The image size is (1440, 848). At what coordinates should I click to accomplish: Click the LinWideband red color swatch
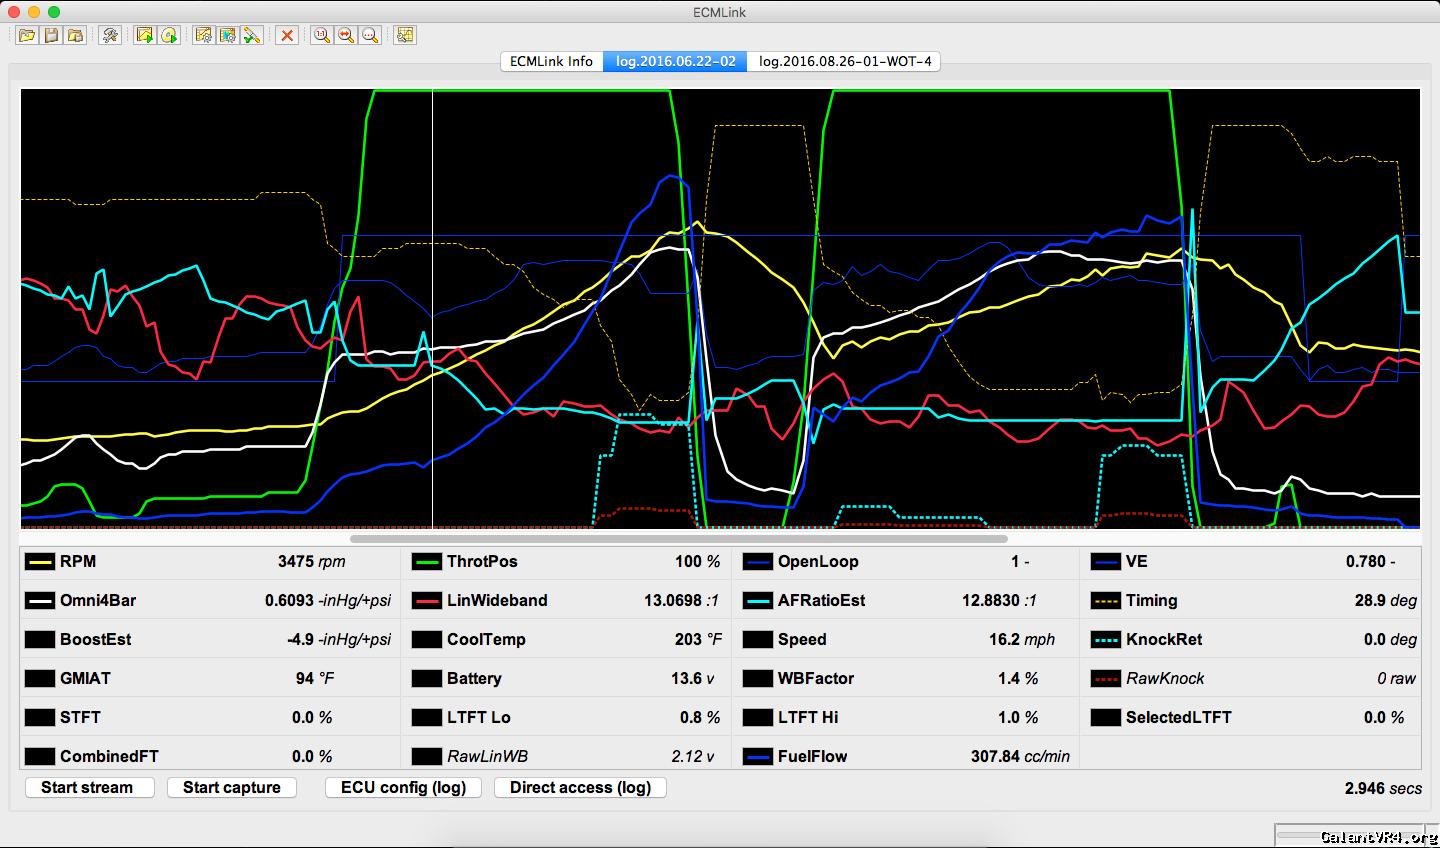coord(426,601)
